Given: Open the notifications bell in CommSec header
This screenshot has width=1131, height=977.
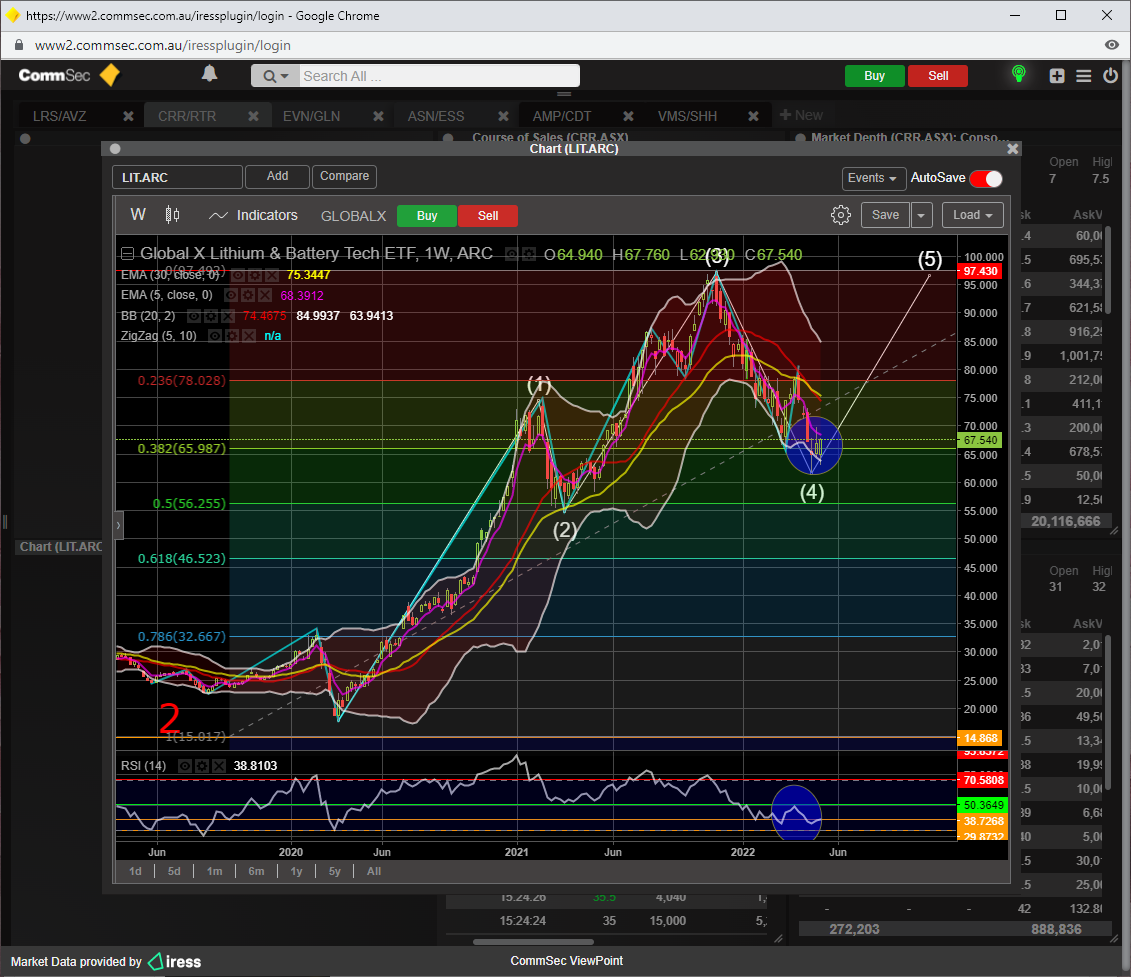Looking at the screenshot, I should tap(209, 74).
